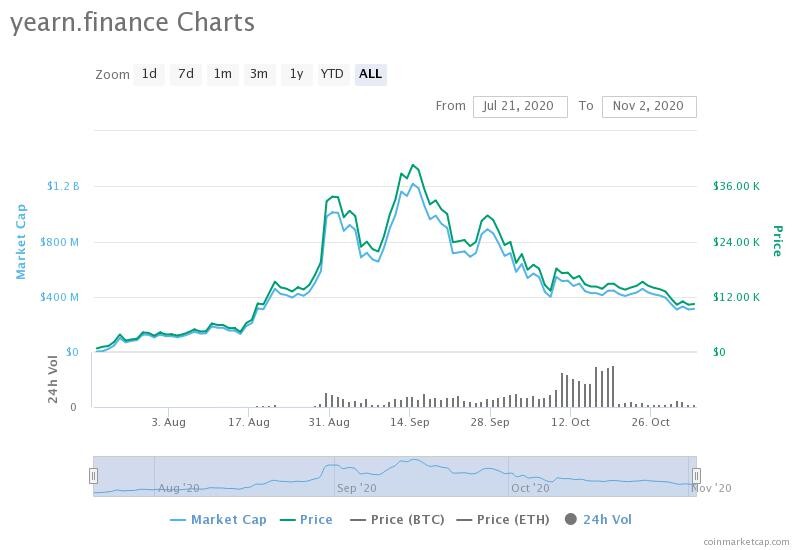The height and width of the screenshot is (550, 800).
Task: Select the YTD zoom range
Action: (x=332, y=74)
